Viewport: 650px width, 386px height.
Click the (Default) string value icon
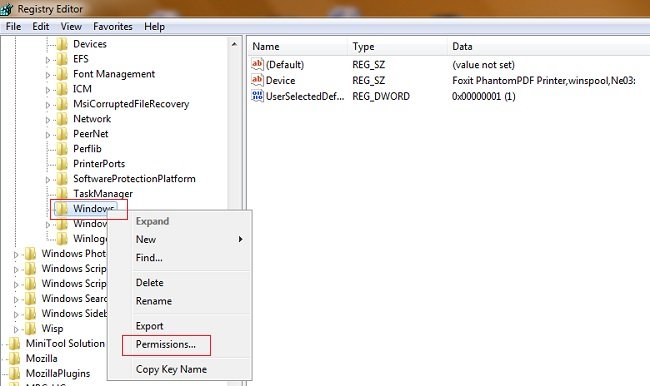pos(257,64)
